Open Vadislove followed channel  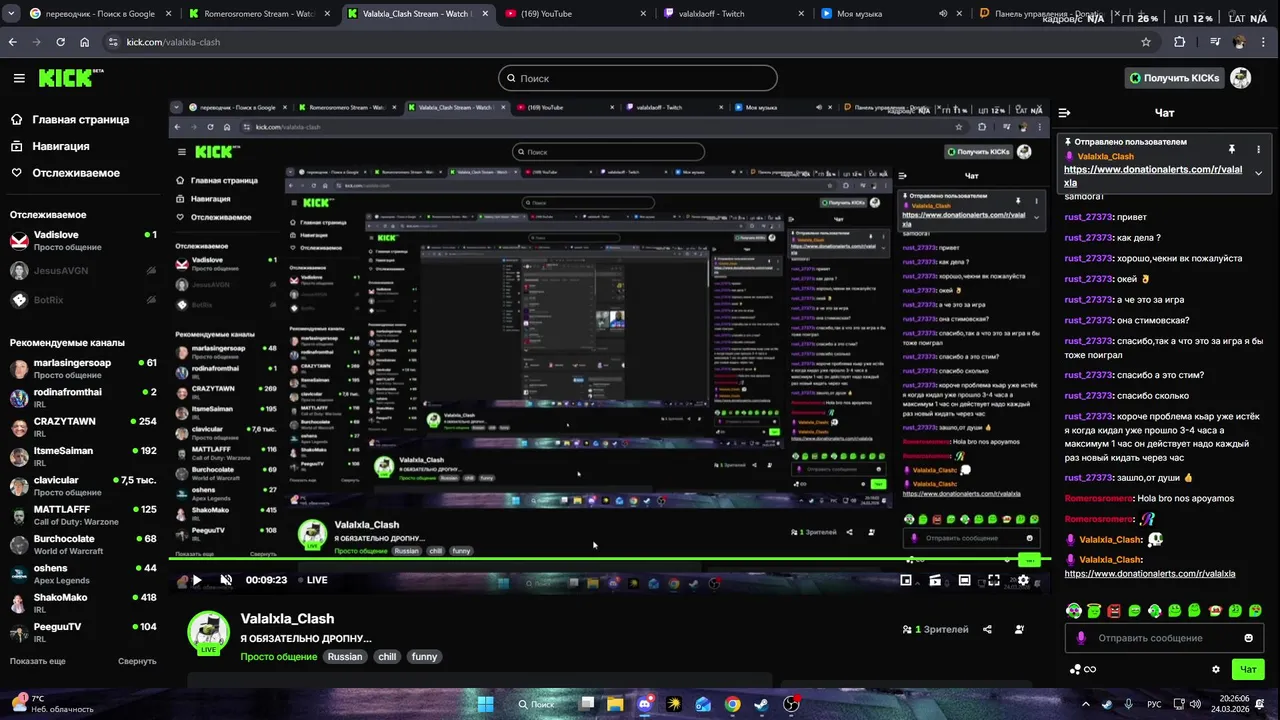(x=83, y=240)
